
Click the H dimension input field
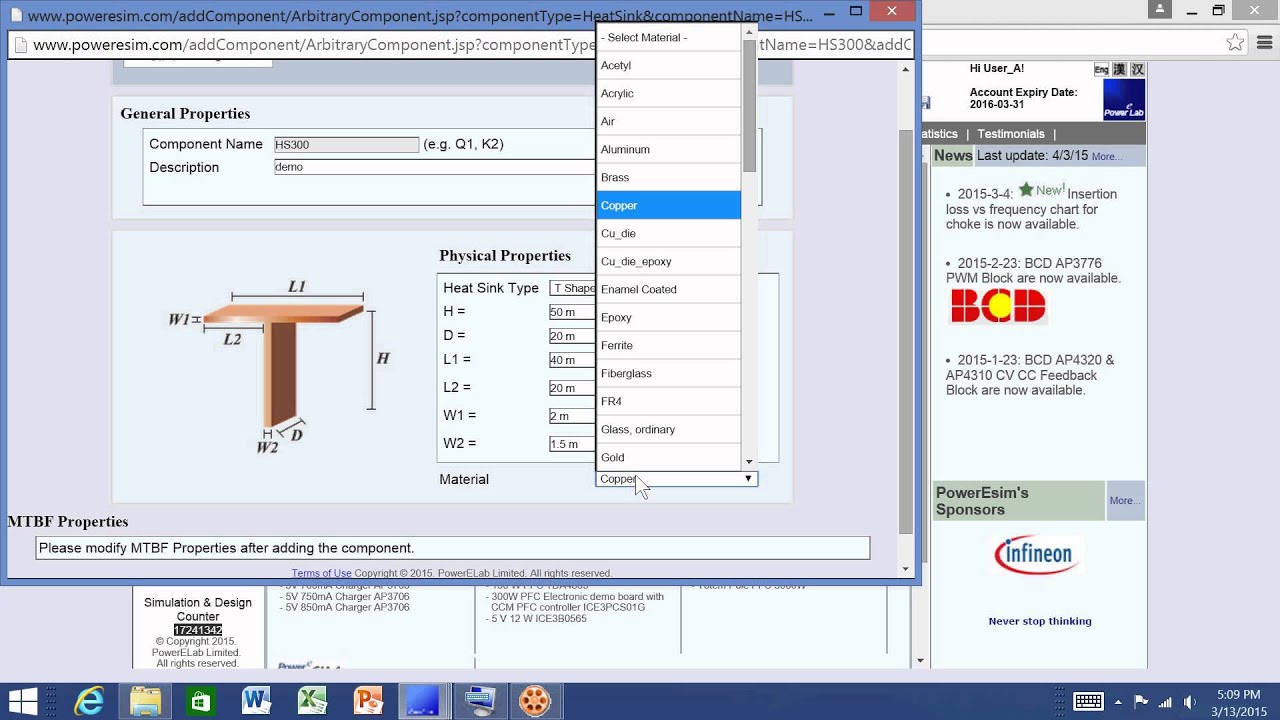click(x=573, y=312)
